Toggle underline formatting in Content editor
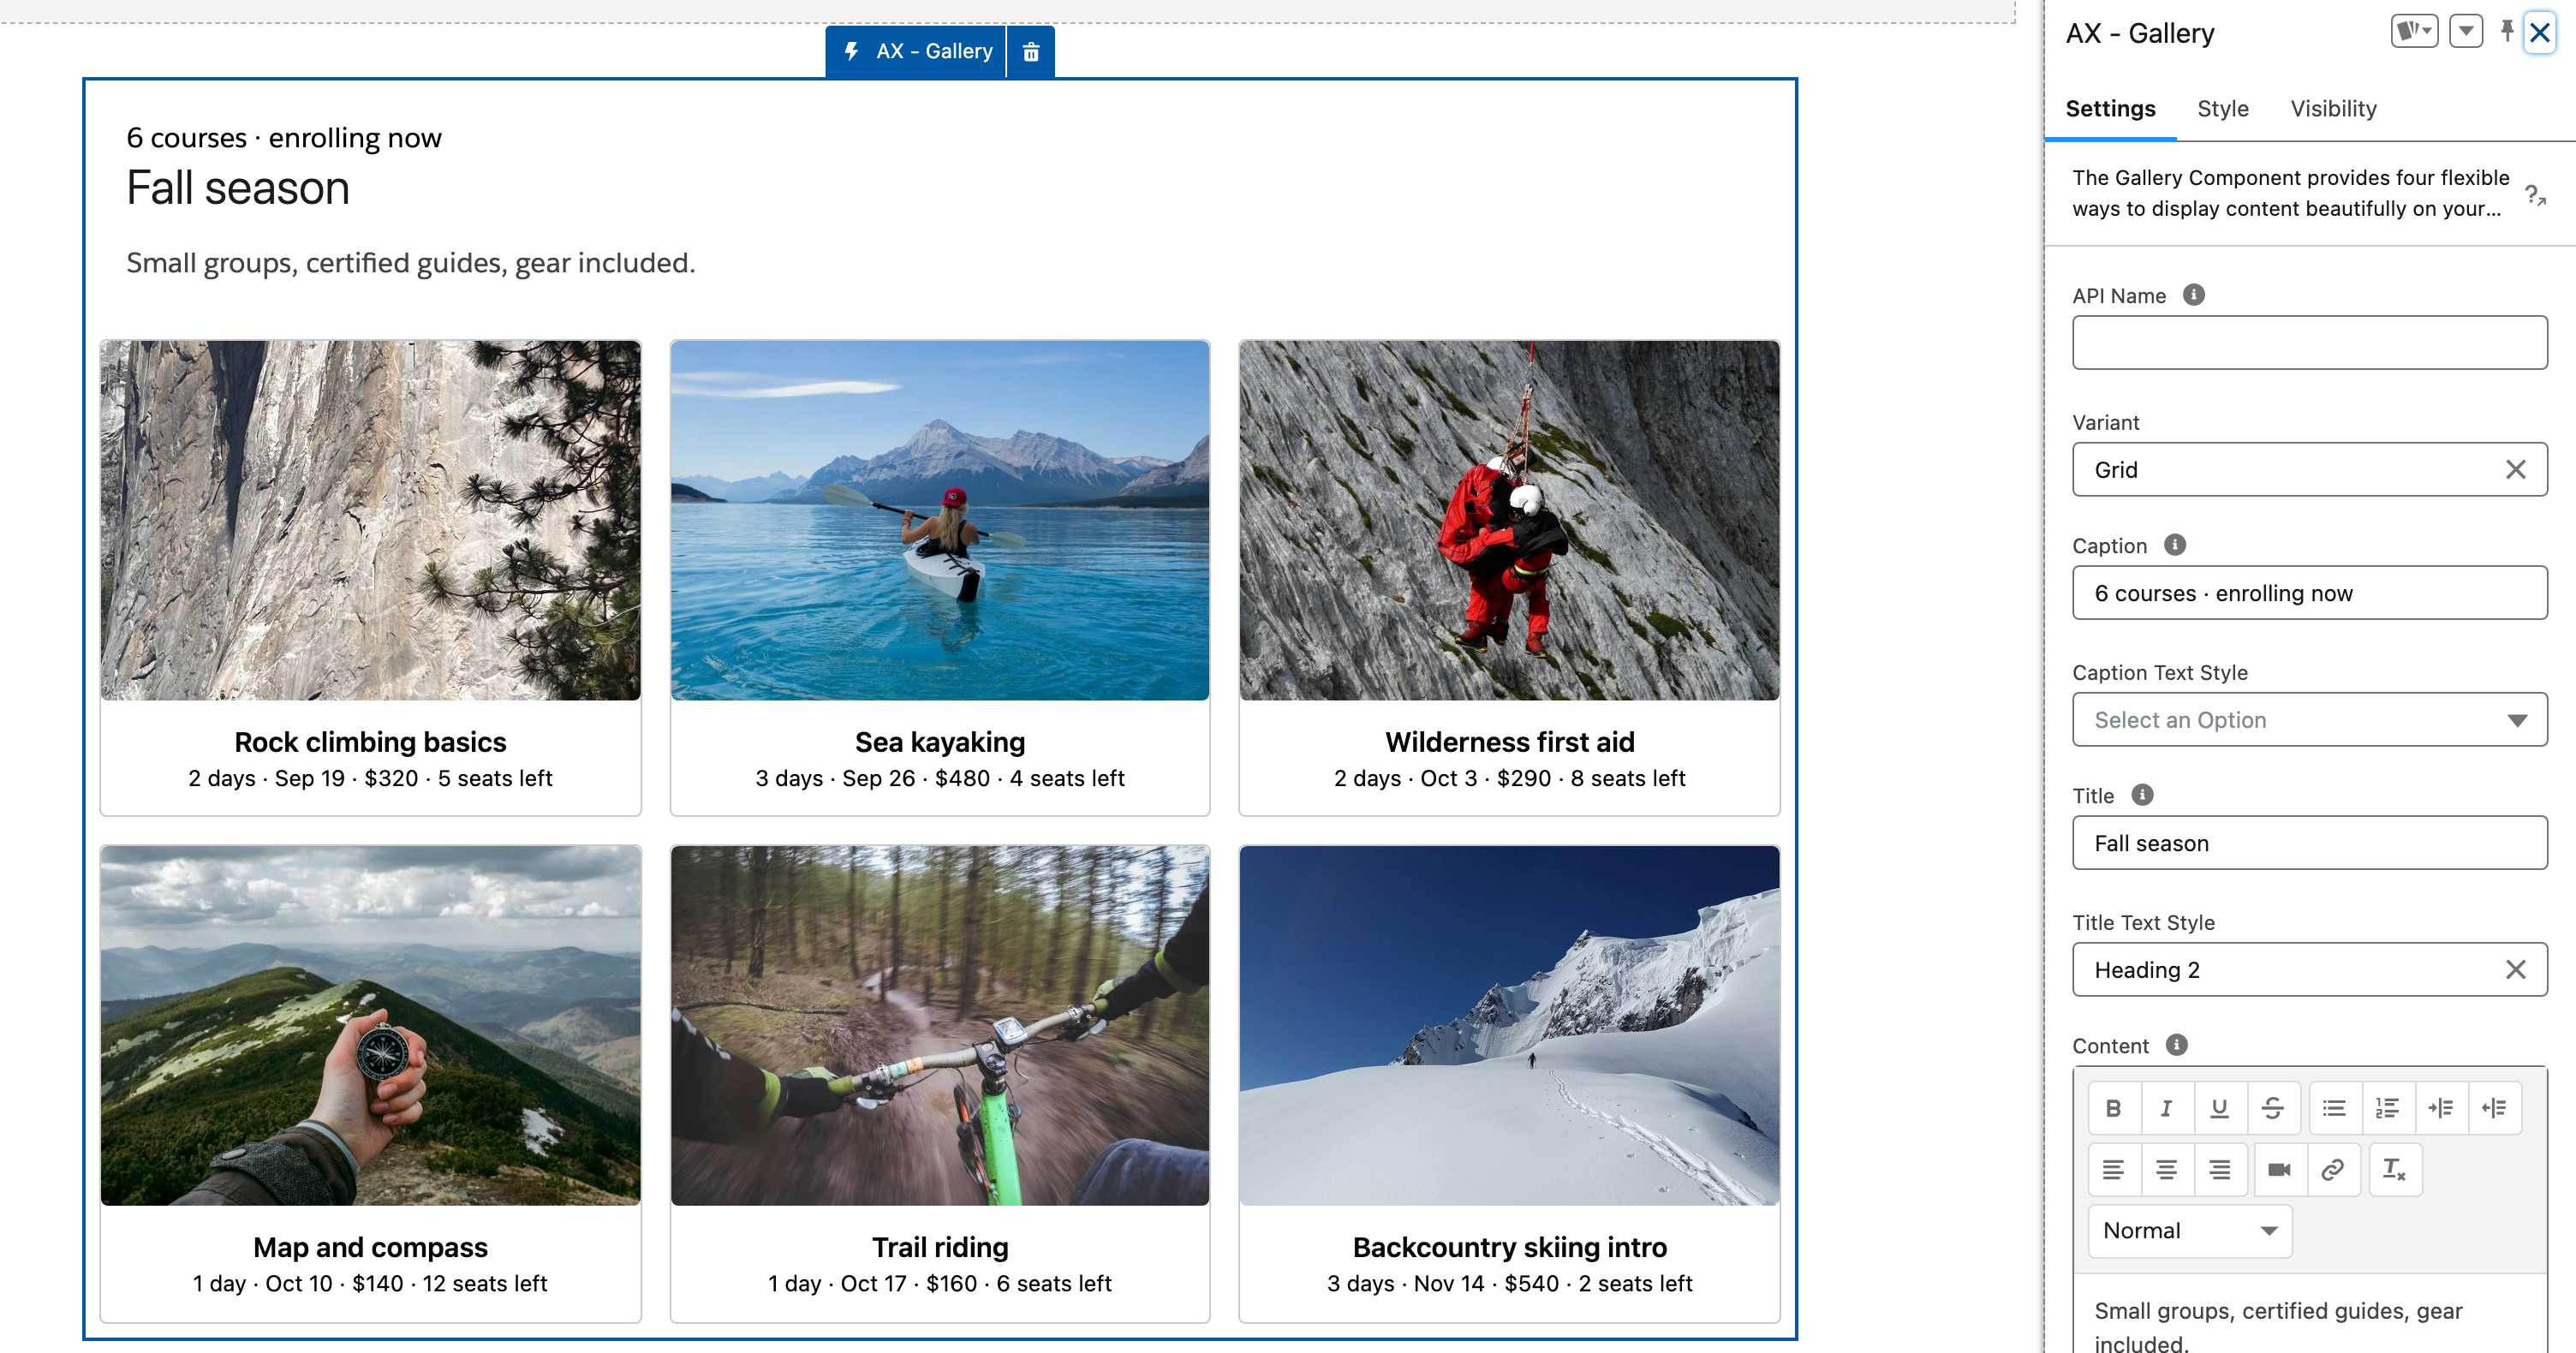 pyautogui.click(x=2220, y=1108)
